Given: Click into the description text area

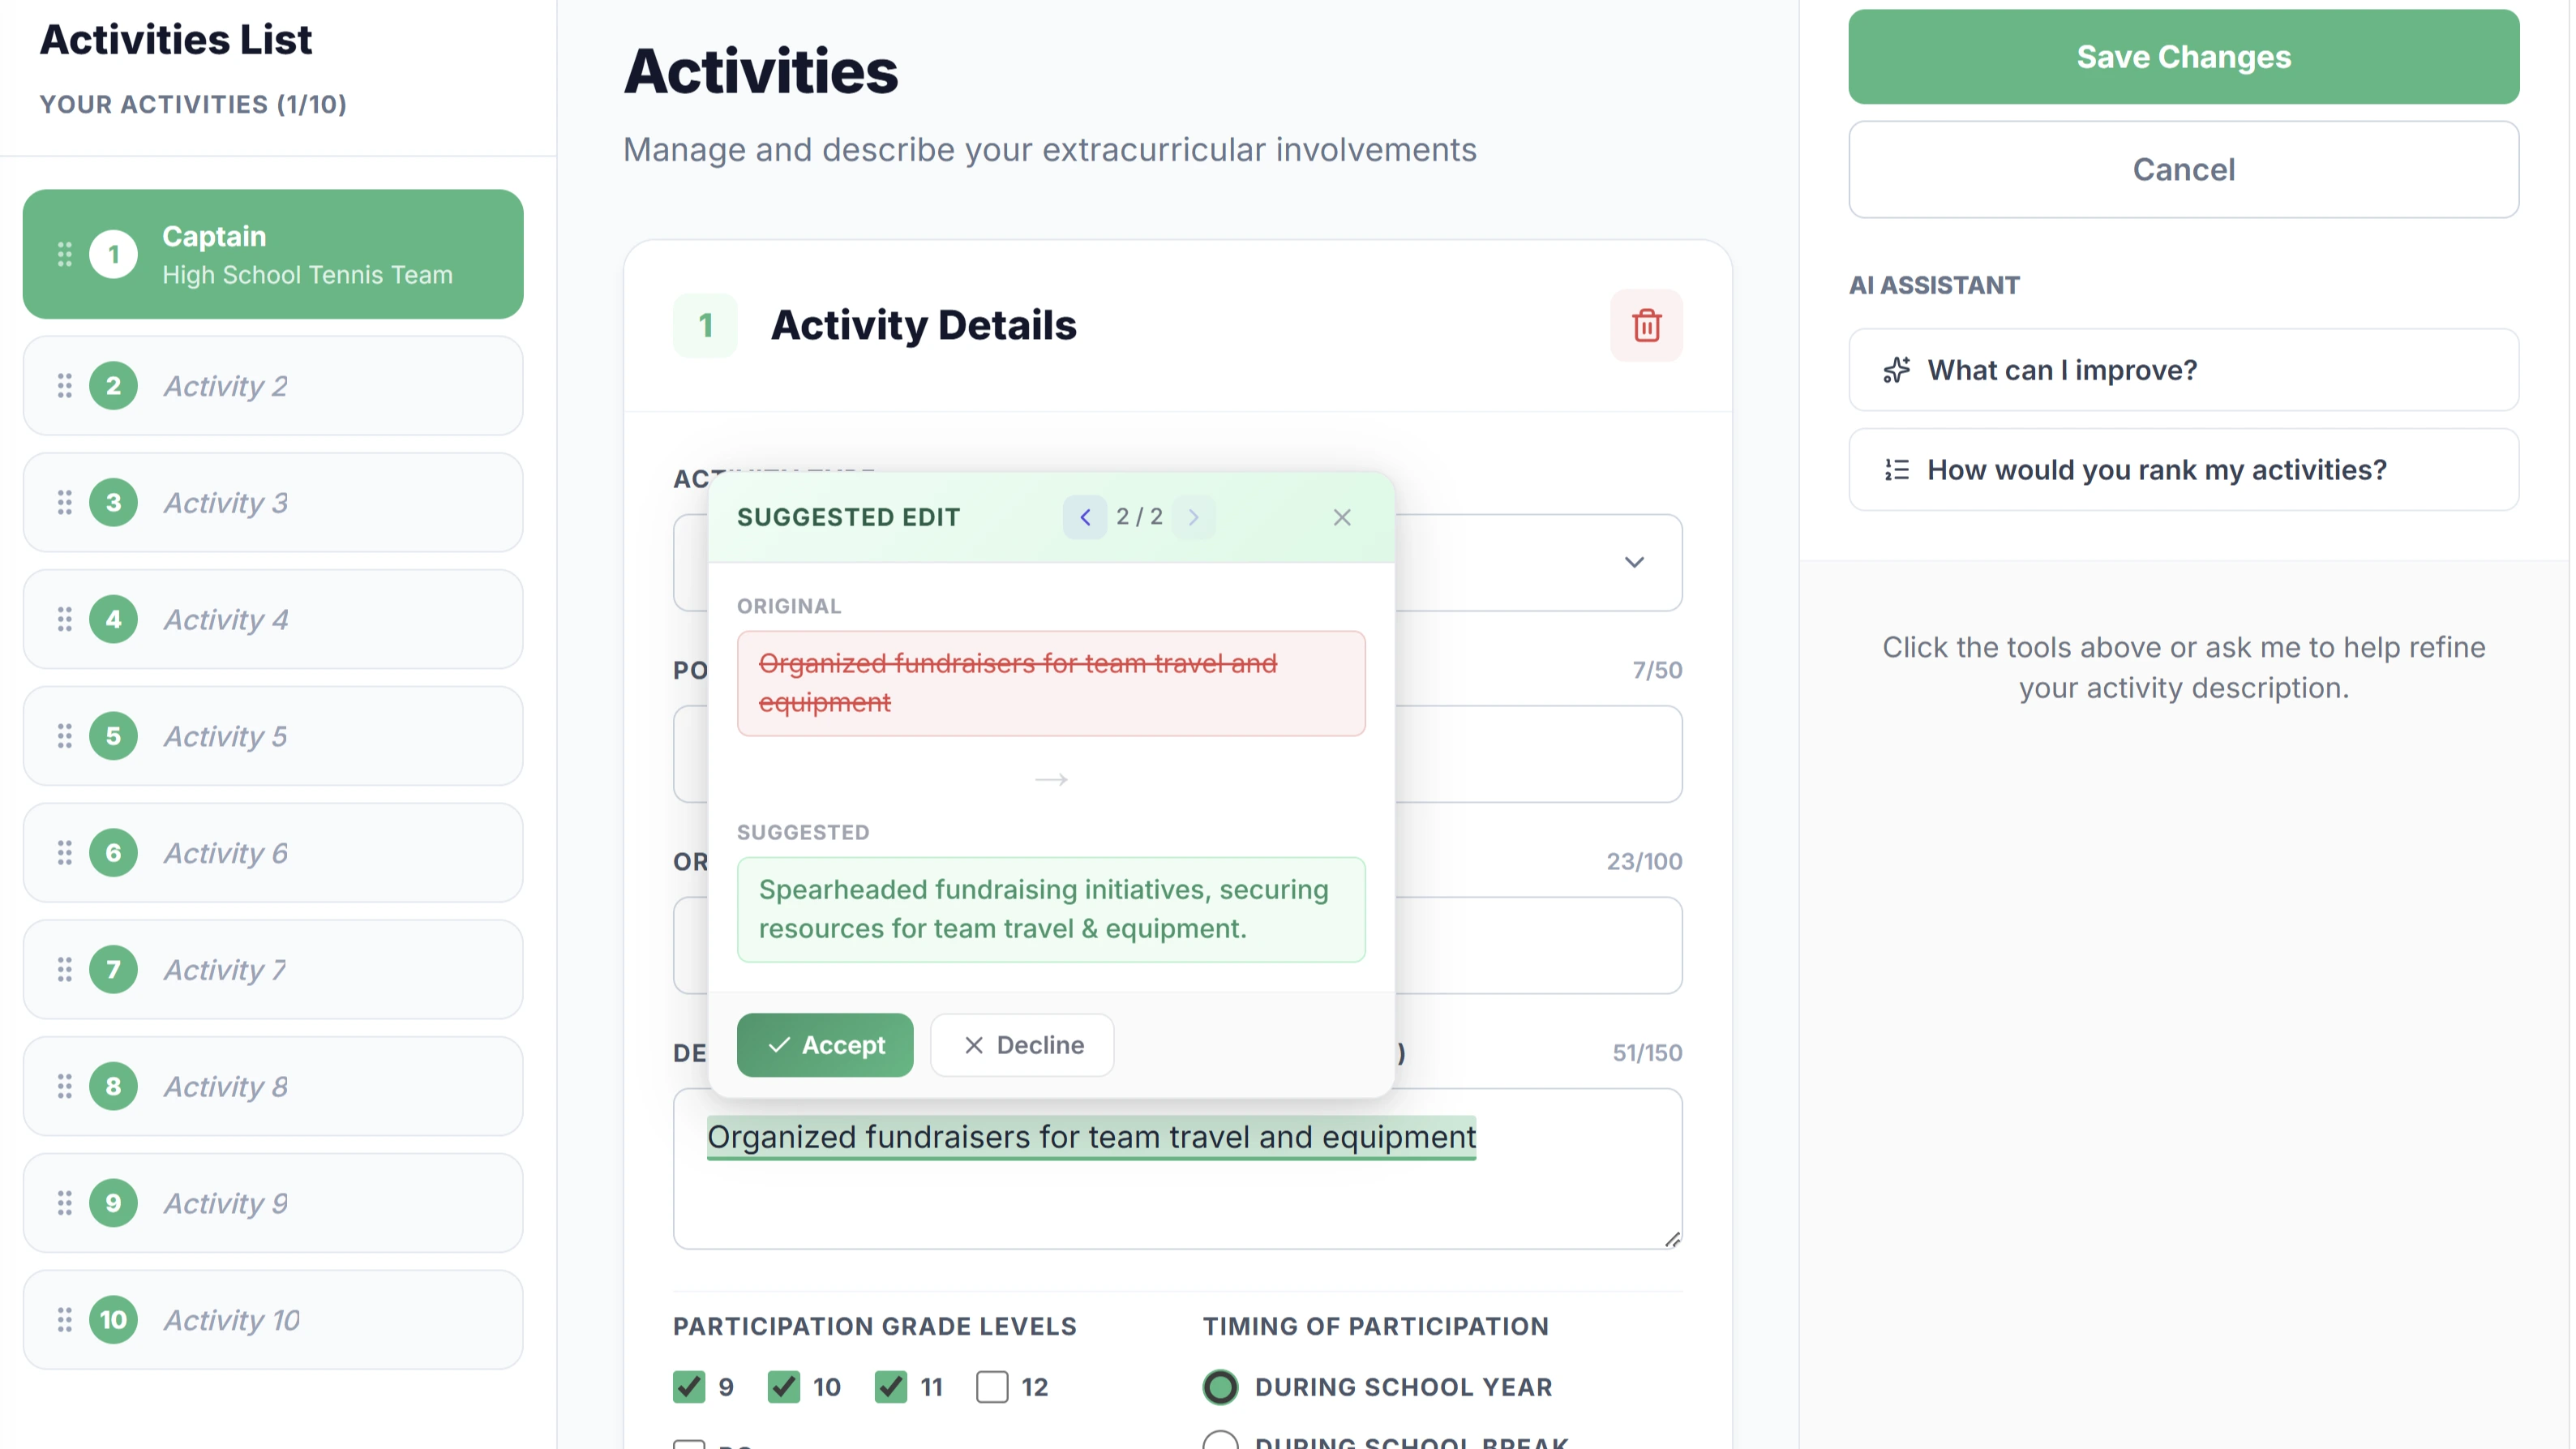Looking at the screenshot, I should (x=1177, y=1169).
